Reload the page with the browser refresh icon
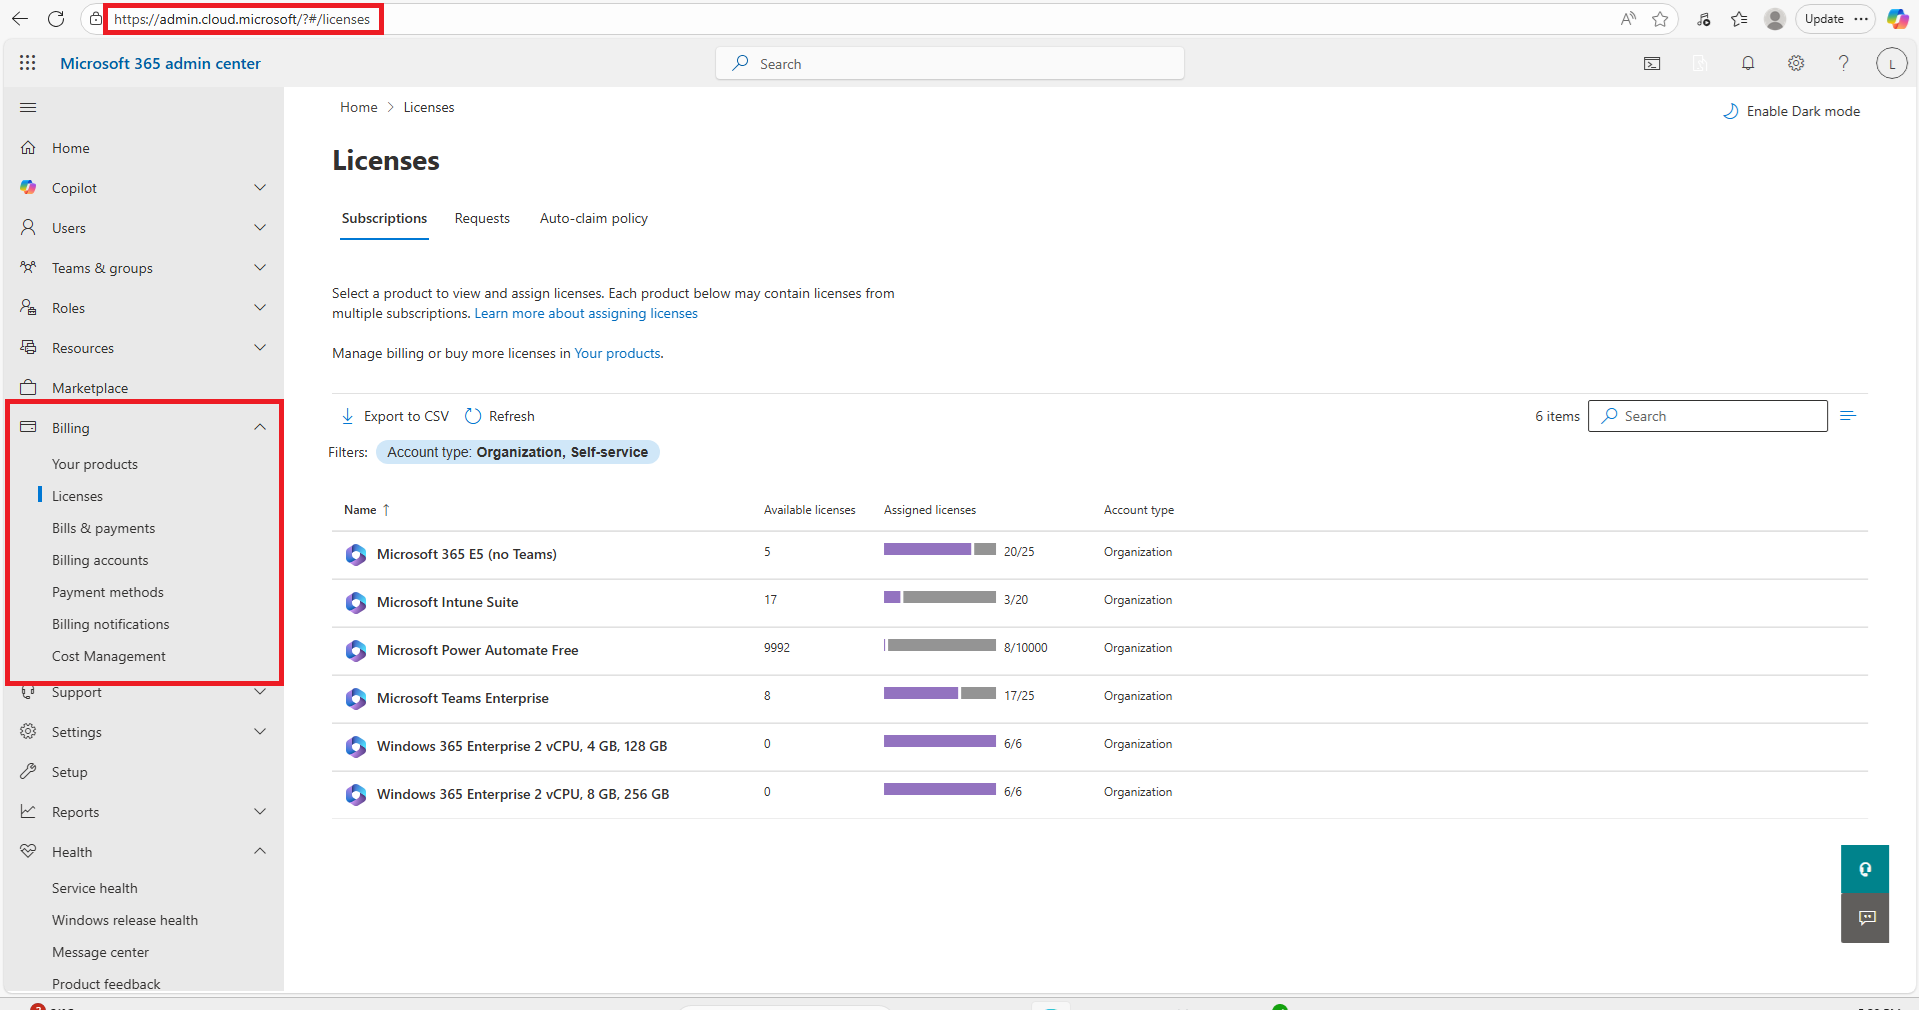Viewport: 1919px width, 1010px height. click(56, 19)
